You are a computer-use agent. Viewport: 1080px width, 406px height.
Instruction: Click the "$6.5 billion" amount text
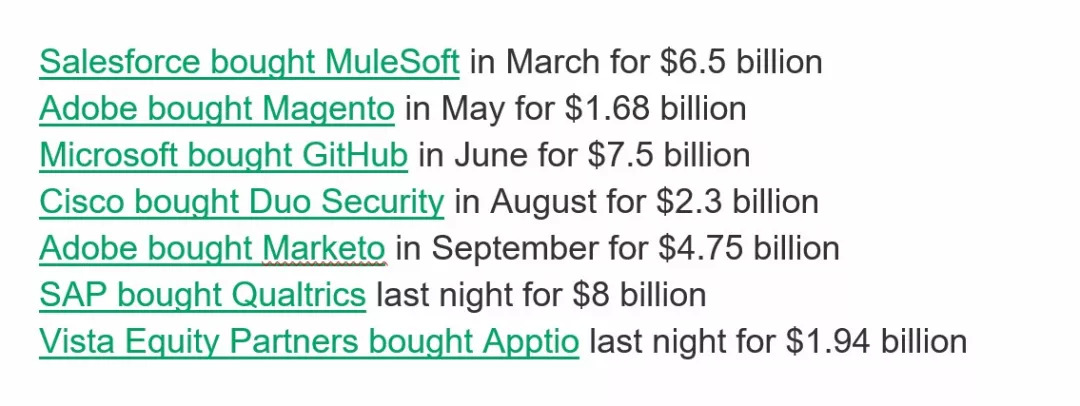click(741, 62)
